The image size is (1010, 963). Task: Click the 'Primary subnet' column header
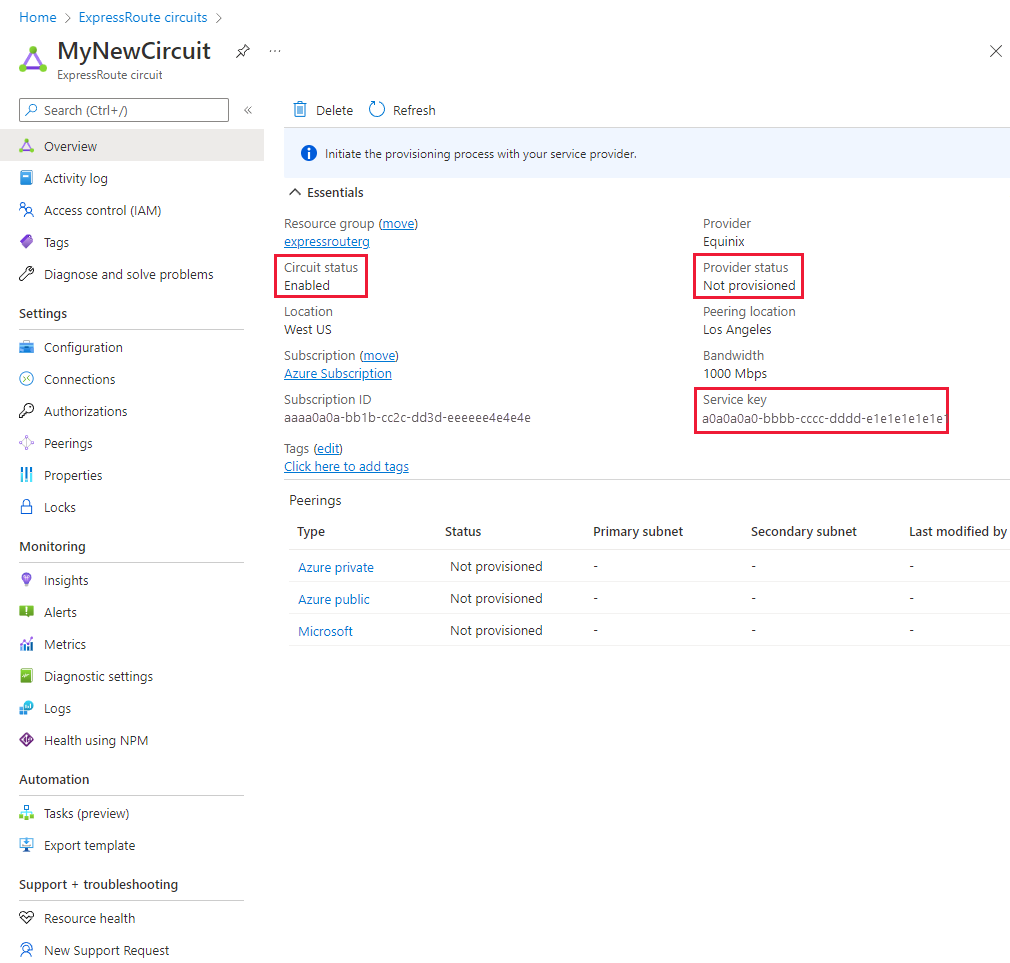(638, 531)
